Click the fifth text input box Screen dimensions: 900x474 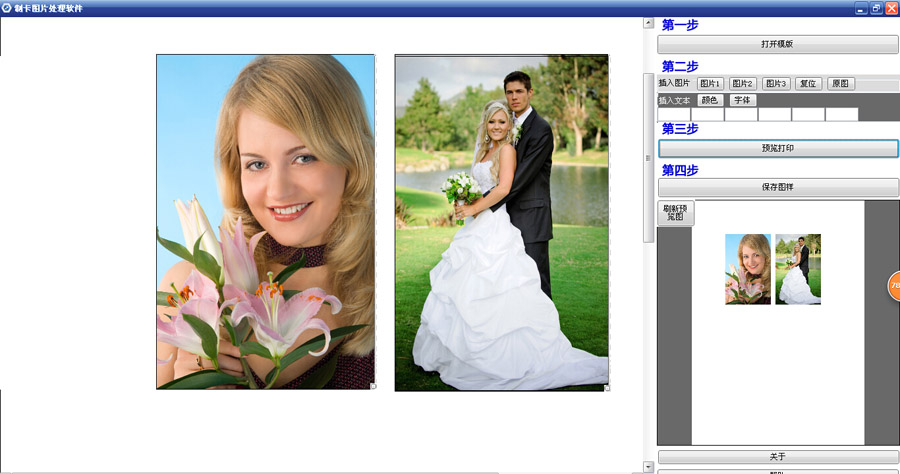[x=808, y=114]
